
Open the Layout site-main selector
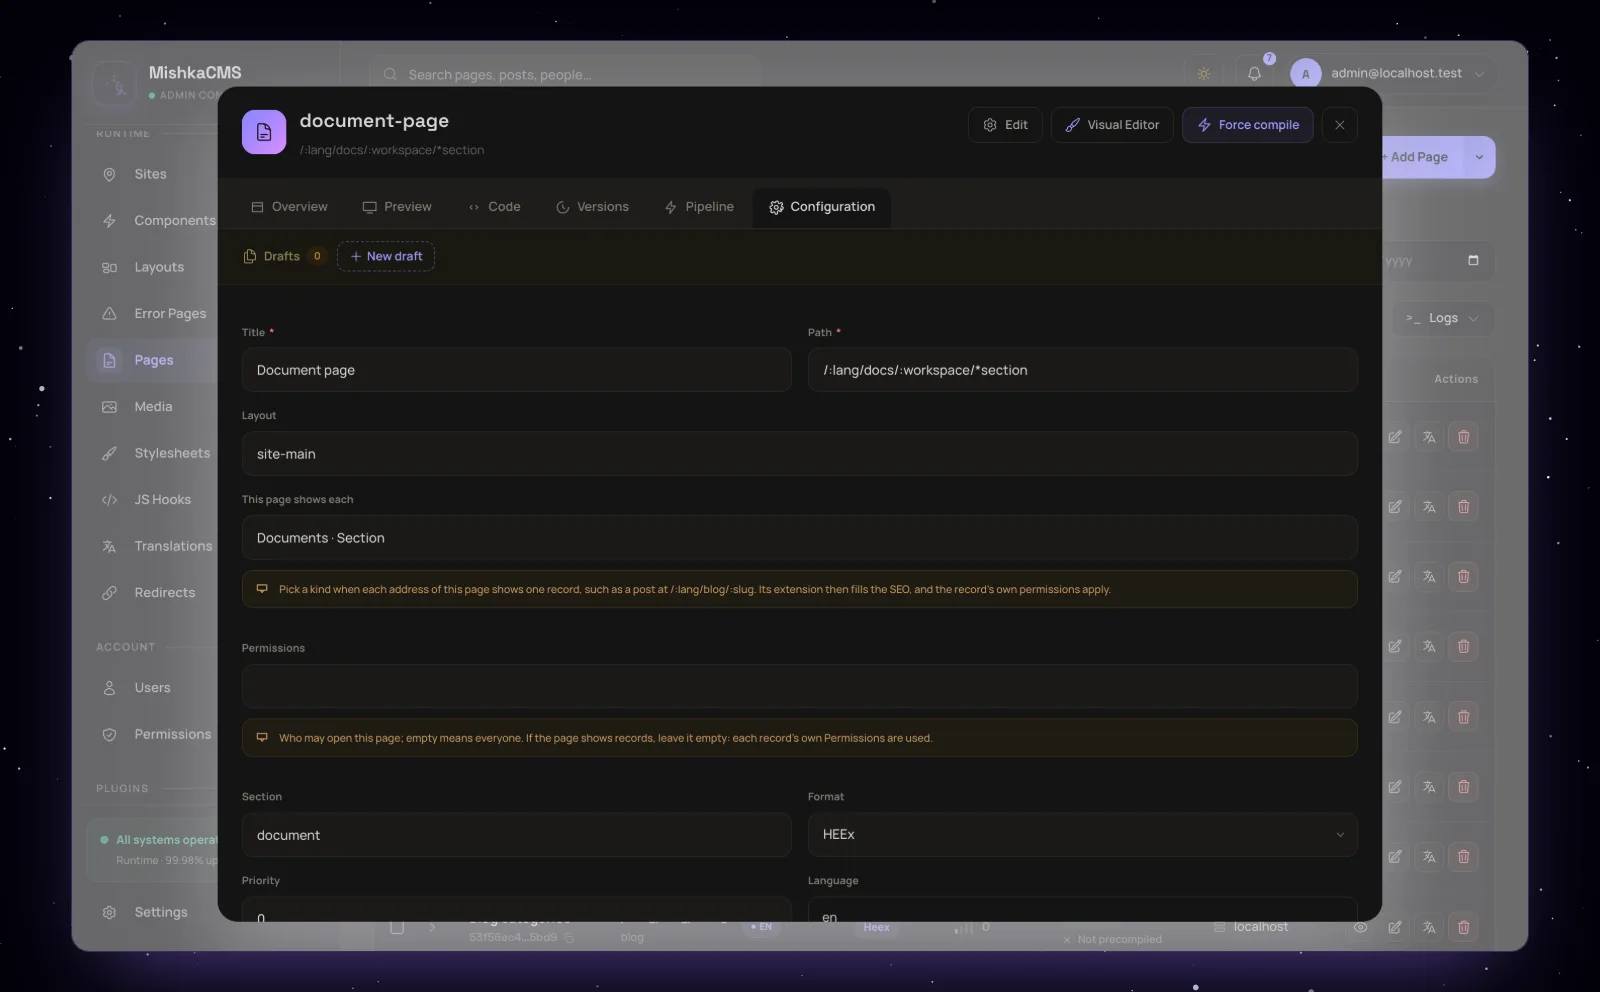pos(800,454)
